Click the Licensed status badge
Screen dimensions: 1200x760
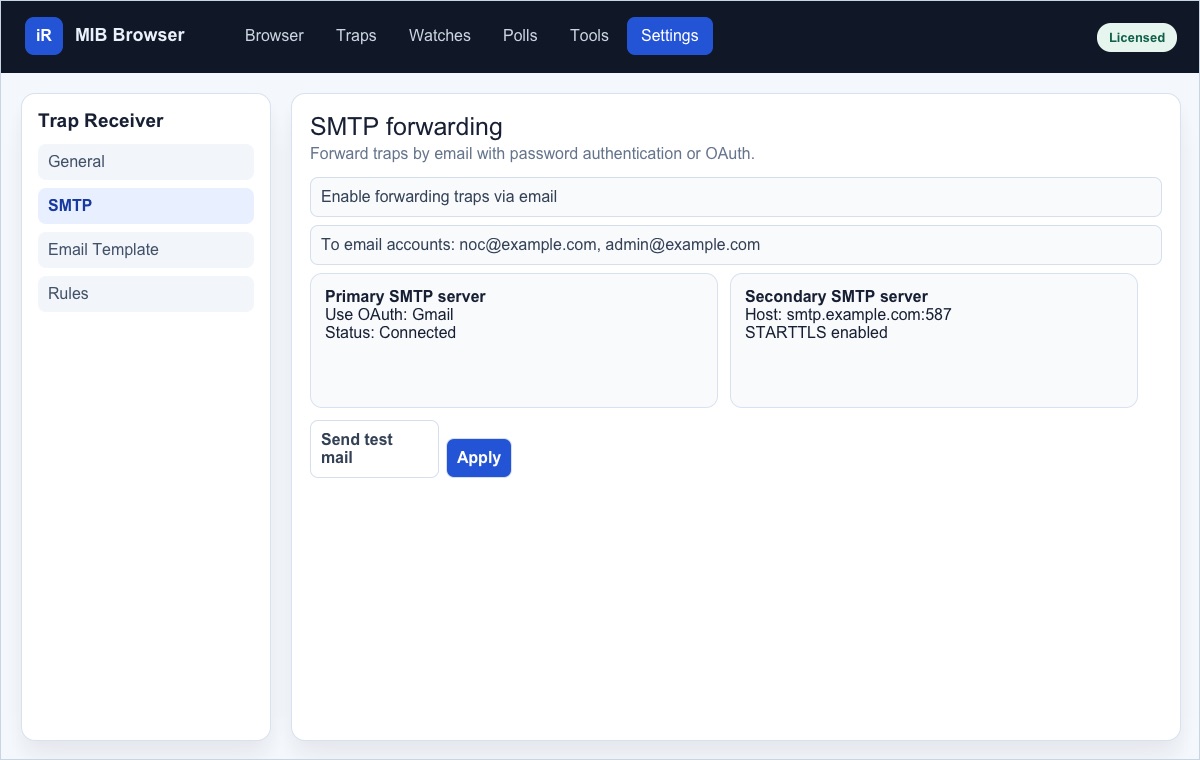coord(1137,38)
